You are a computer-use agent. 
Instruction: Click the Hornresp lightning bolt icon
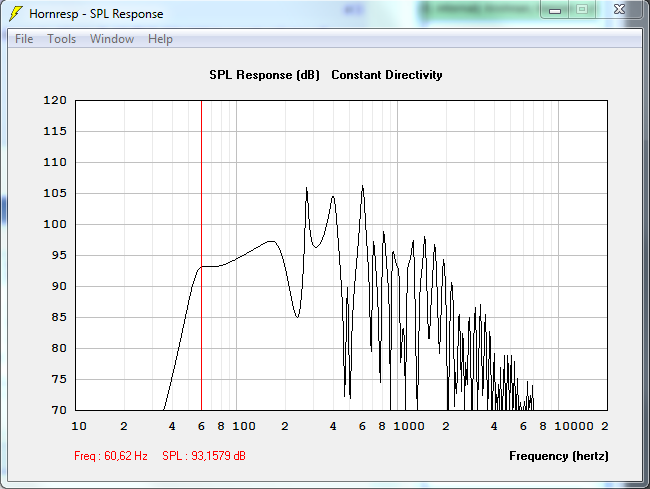point(15,14)
